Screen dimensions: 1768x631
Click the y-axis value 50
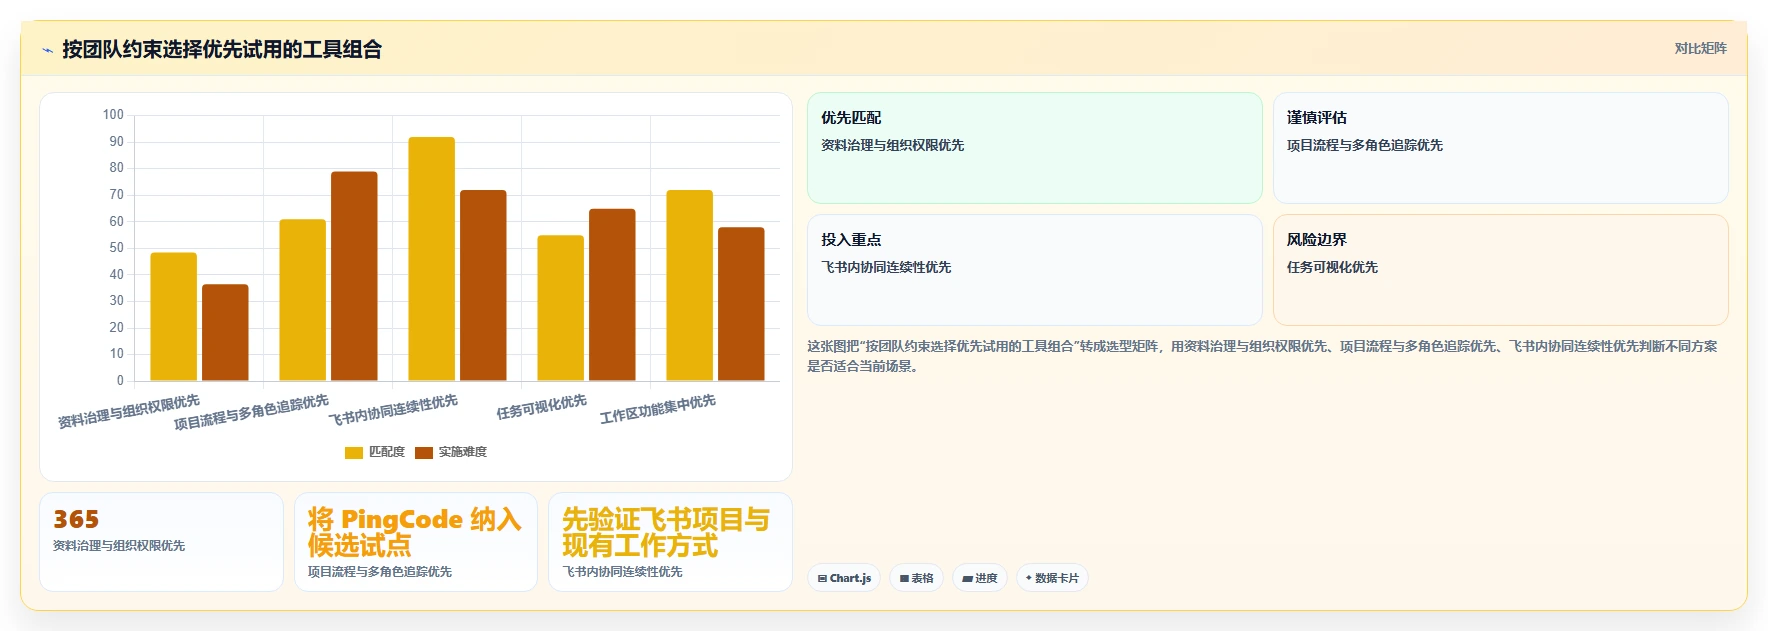pyautogui.click(x=117, y=248)
